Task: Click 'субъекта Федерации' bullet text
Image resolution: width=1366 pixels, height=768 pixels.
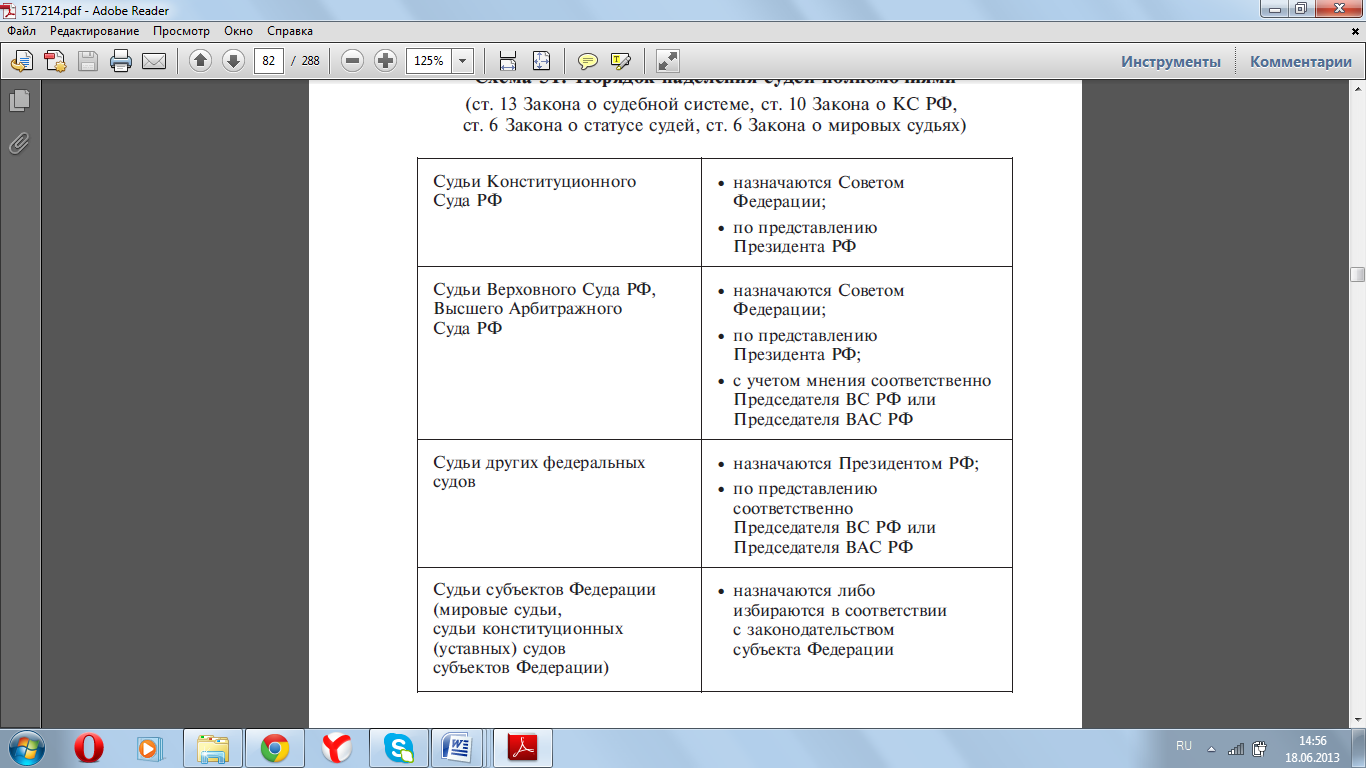Action: [x=813, y=649]
